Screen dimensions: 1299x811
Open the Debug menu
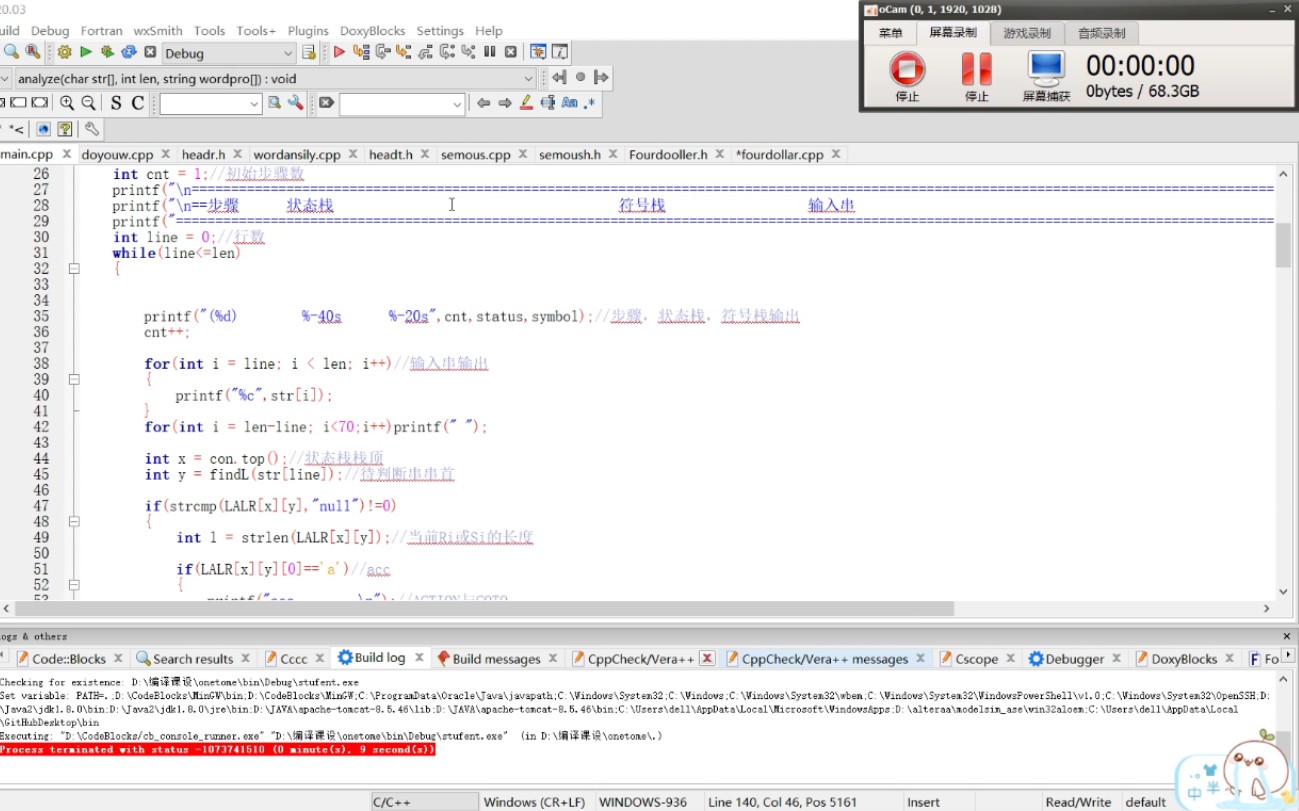50,31
